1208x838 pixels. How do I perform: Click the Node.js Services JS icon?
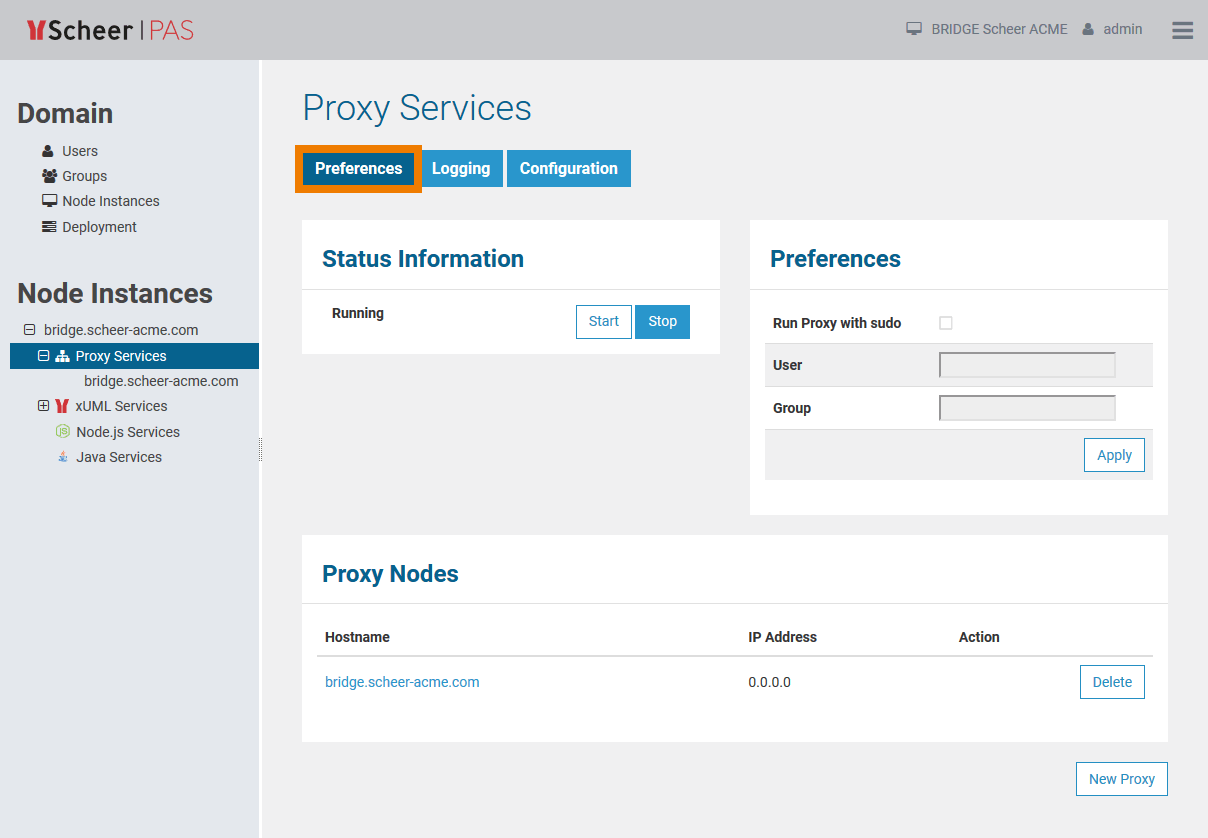click(x=62, y=431)
